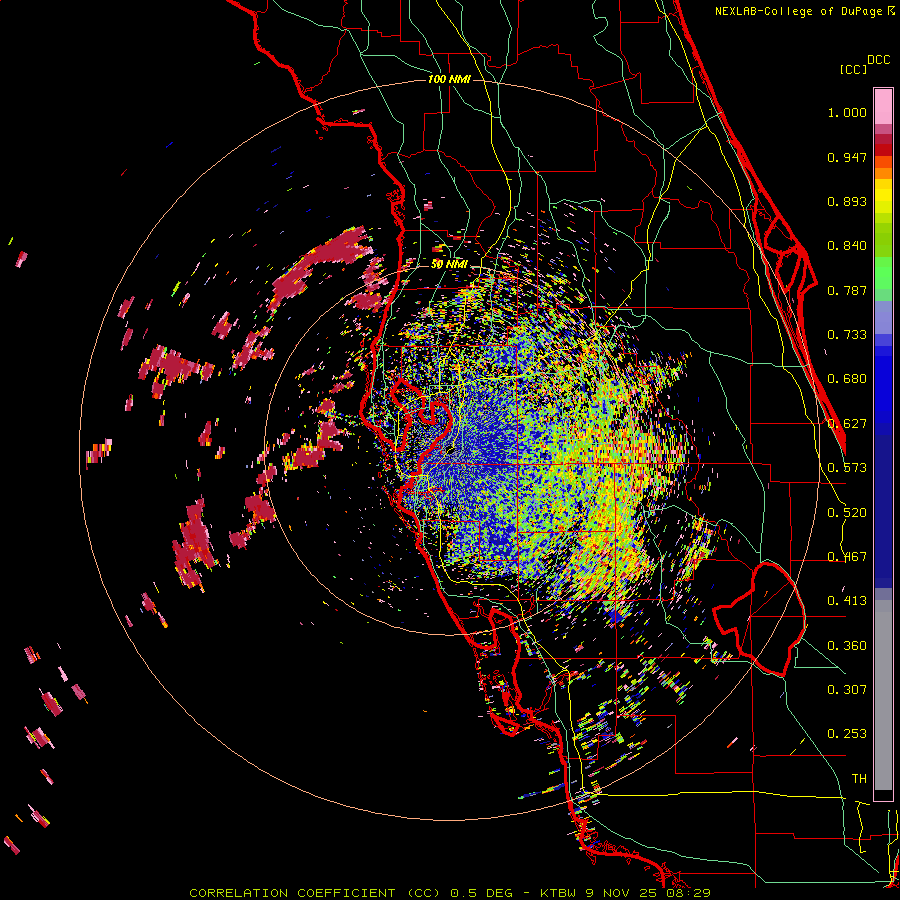The height and width of the screenshot is (900, 900).
Task: Select the 0.413 value on the scale
Action: (847, 601)
